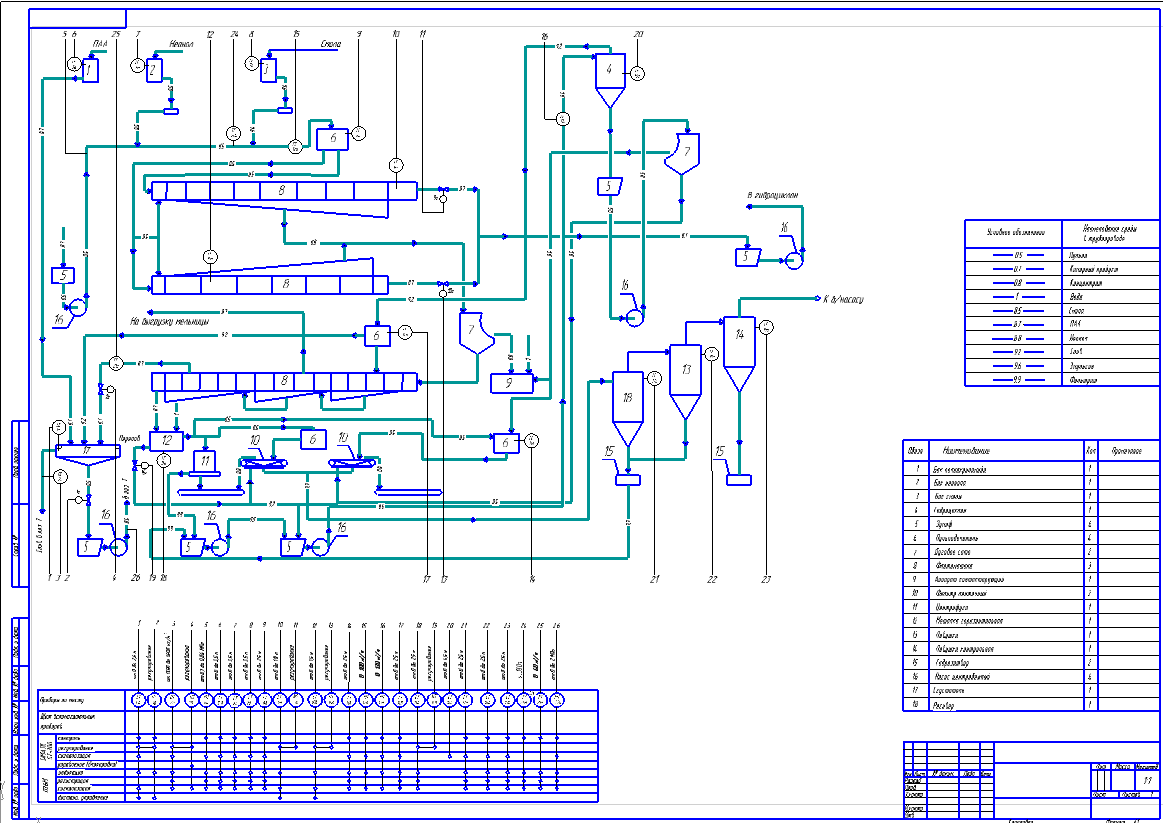Select vessel 1 fed by the ПАА line
This screenshot has height=823, width=1163.
(x=90, y=72)
